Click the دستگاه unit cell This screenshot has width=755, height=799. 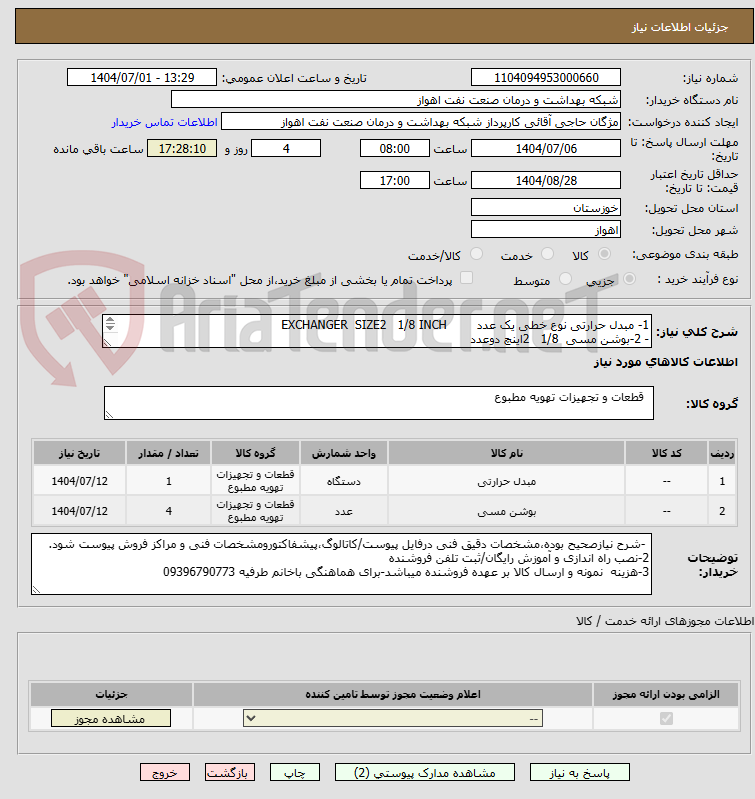pos(344,481)
